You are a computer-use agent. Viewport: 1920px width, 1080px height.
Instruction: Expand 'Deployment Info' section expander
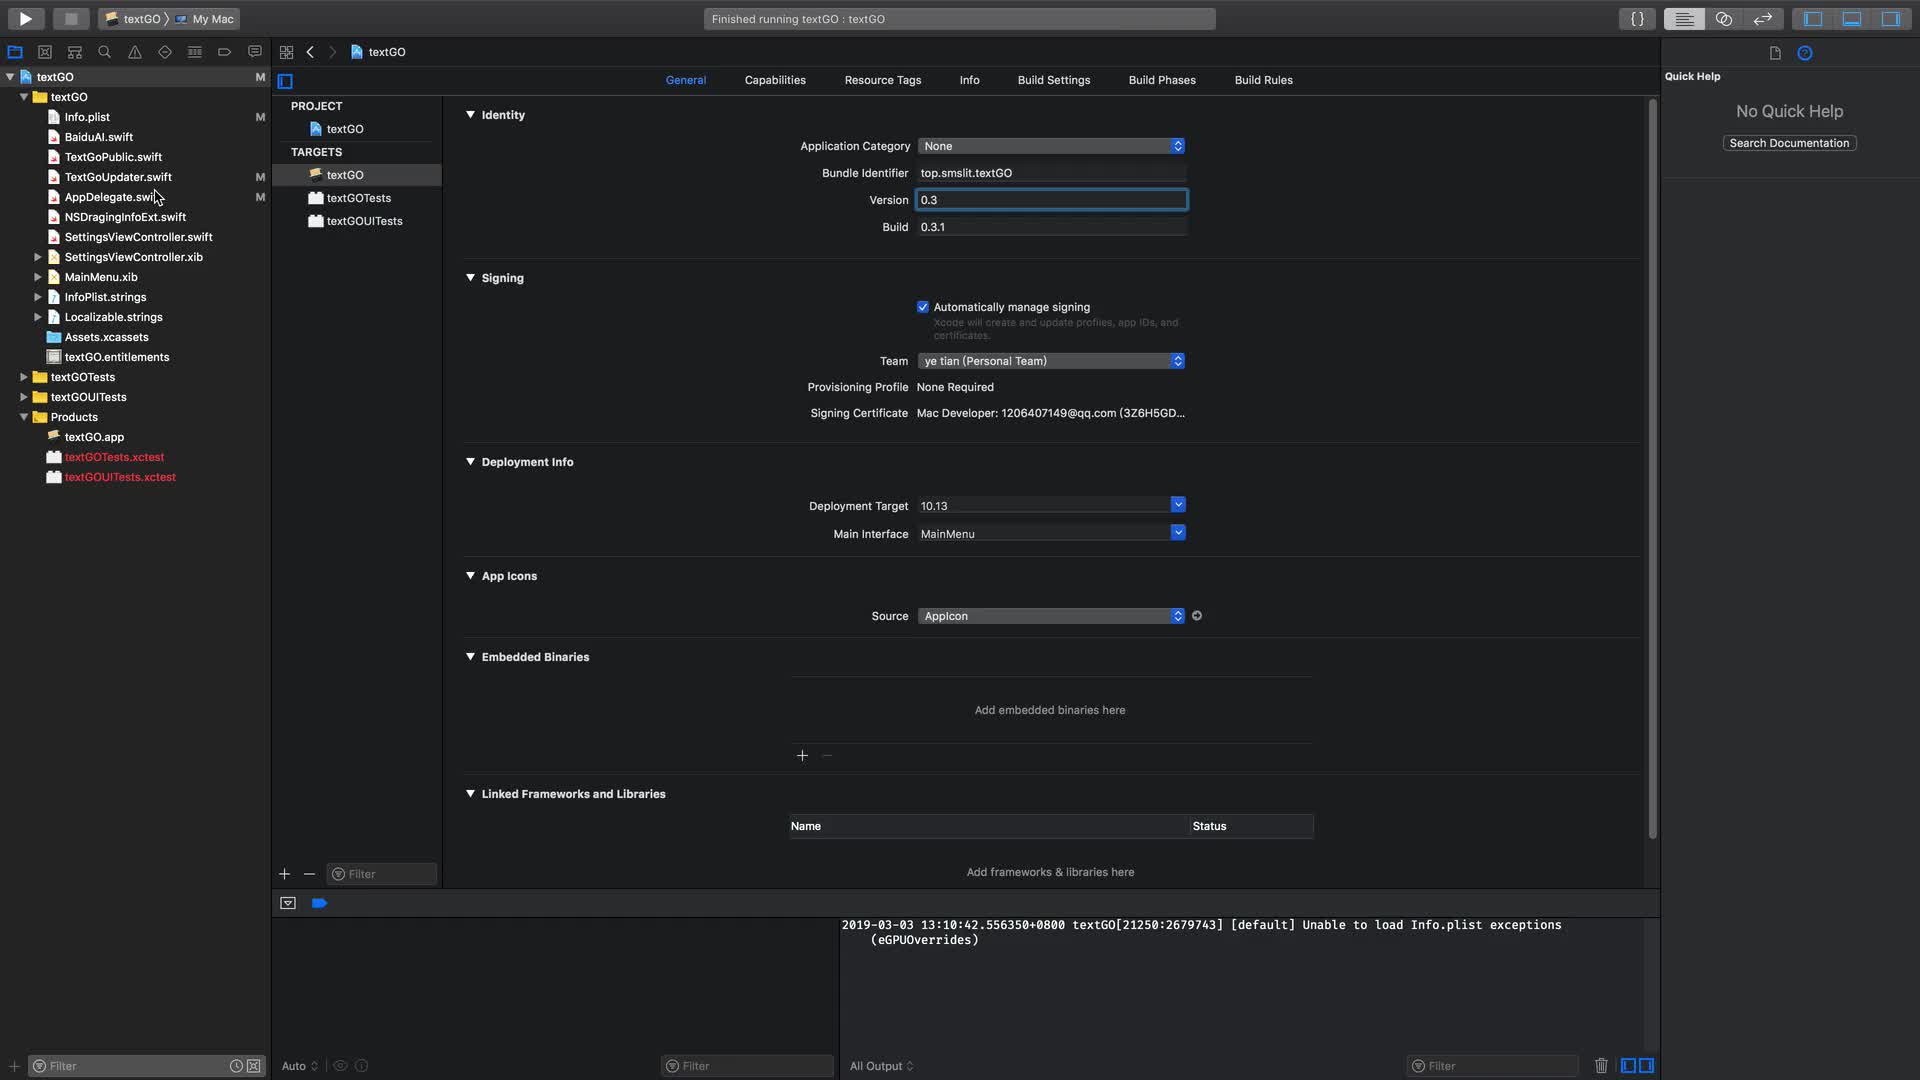point(471,463)
